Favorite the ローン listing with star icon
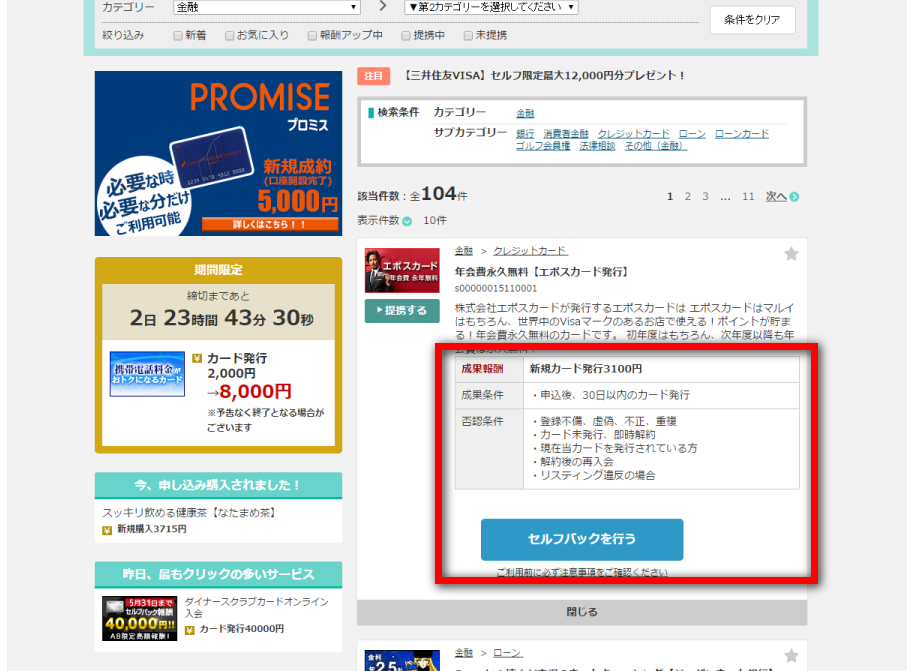Viewport: 911px width, 671px height. [x=791, y=656]
